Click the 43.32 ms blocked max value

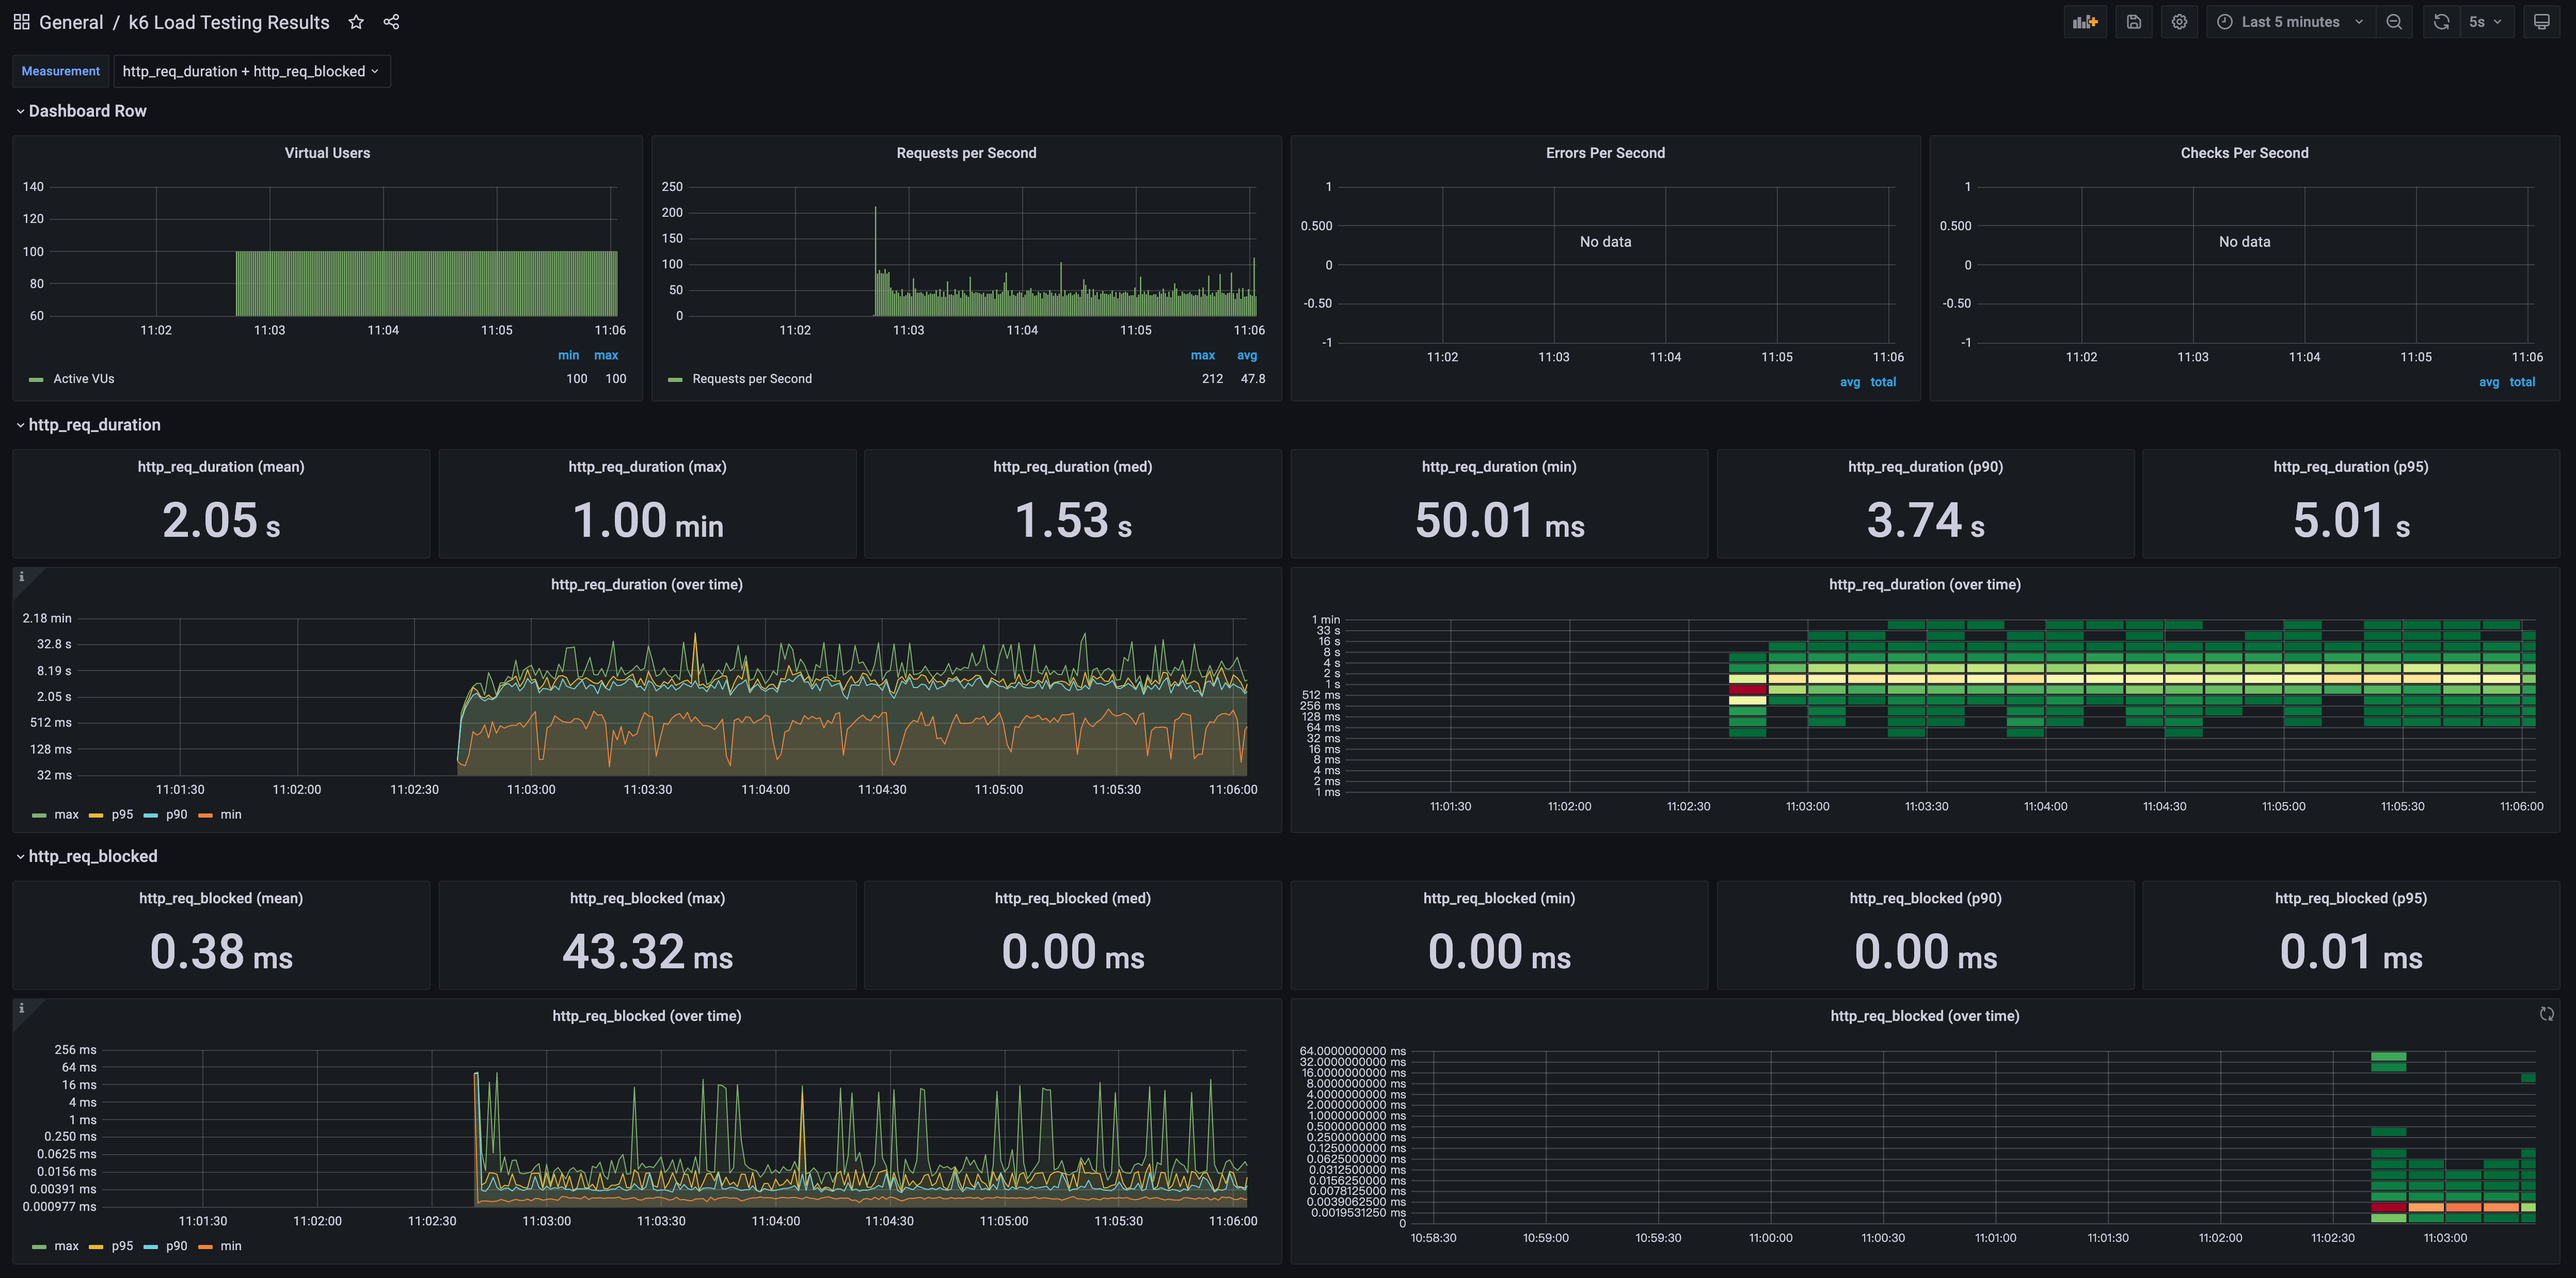647,951
